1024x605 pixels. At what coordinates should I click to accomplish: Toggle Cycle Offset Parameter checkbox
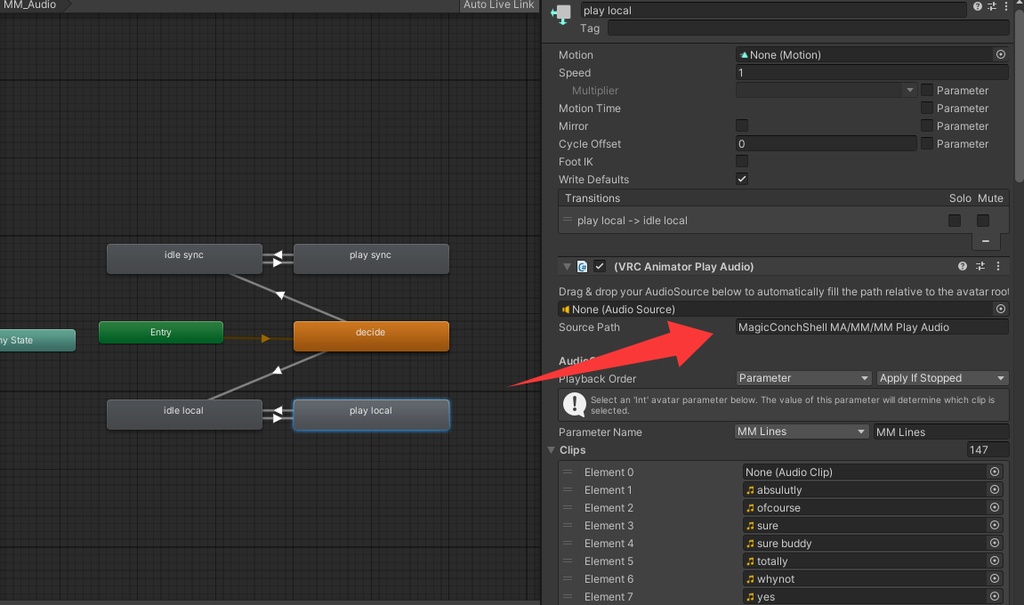pyautogui.click(x=926, y=143)
